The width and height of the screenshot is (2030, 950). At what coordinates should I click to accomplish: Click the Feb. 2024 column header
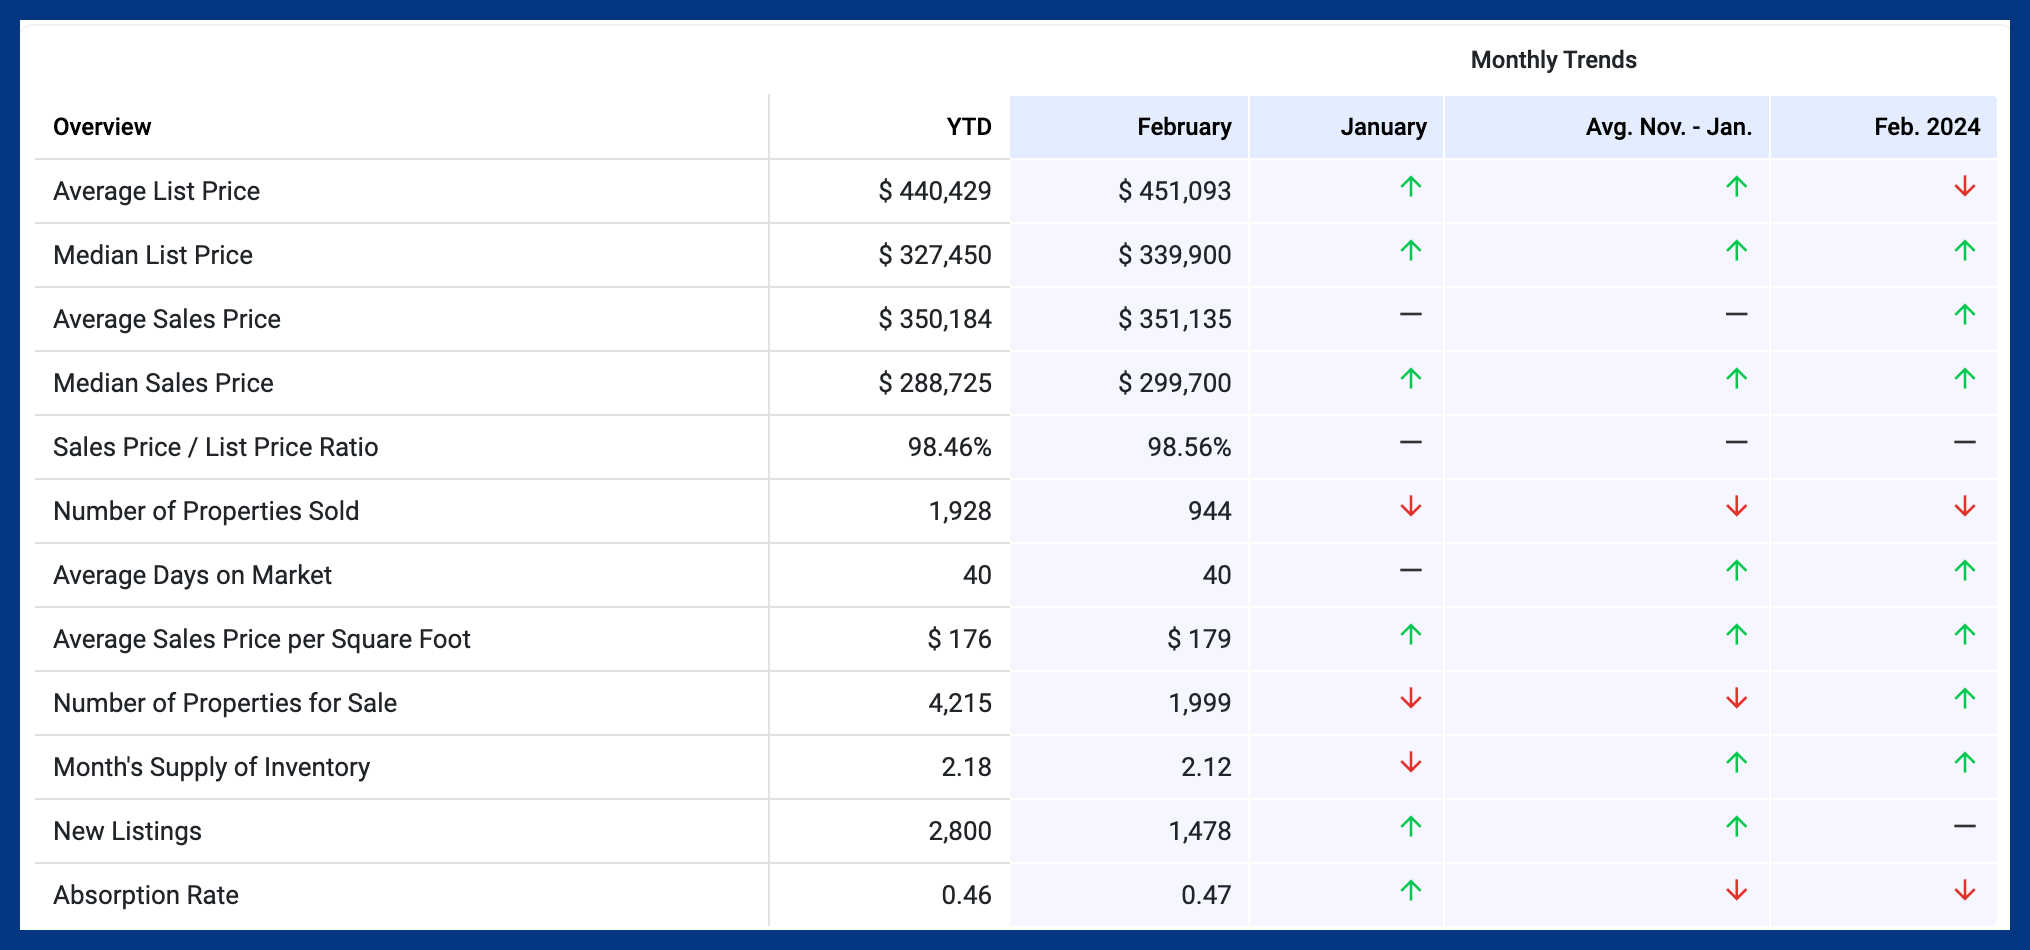(1926, 127)
